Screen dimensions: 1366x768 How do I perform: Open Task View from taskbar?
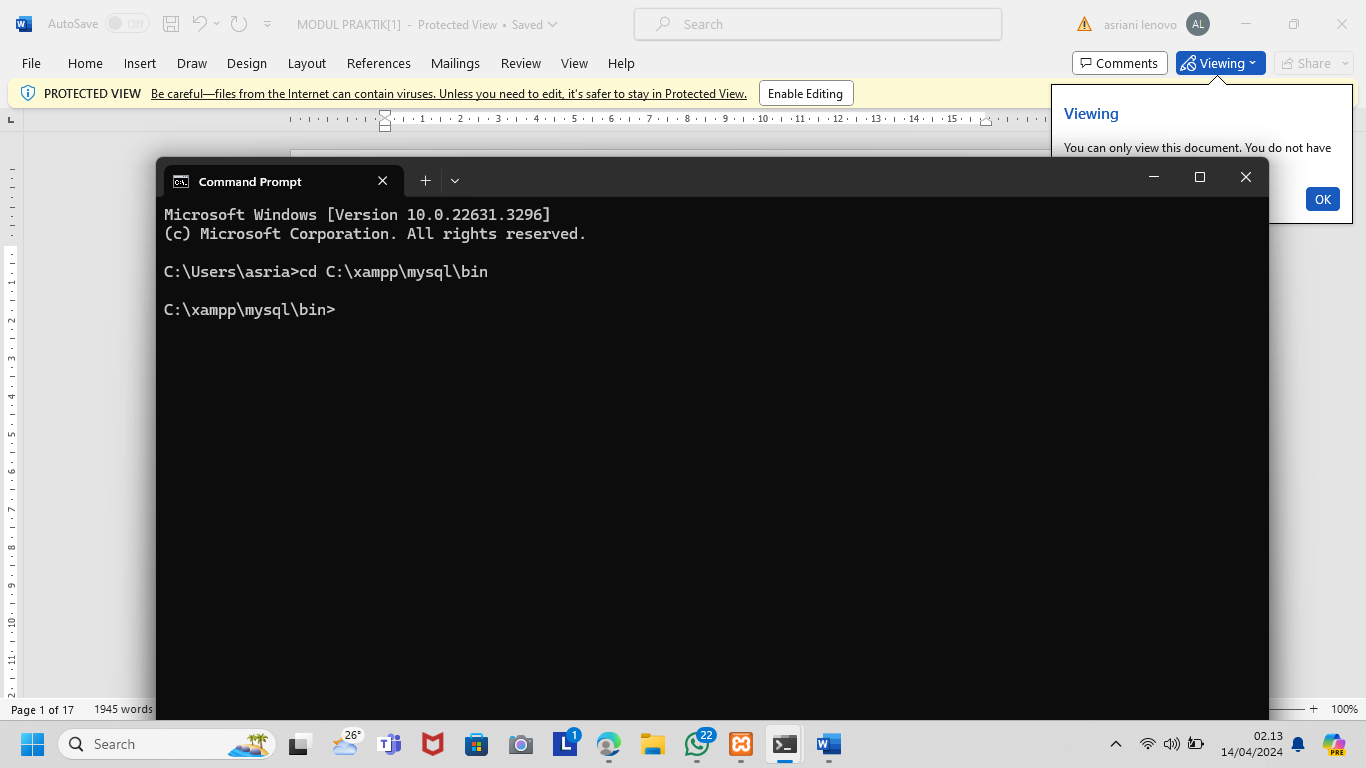(300, 744)
